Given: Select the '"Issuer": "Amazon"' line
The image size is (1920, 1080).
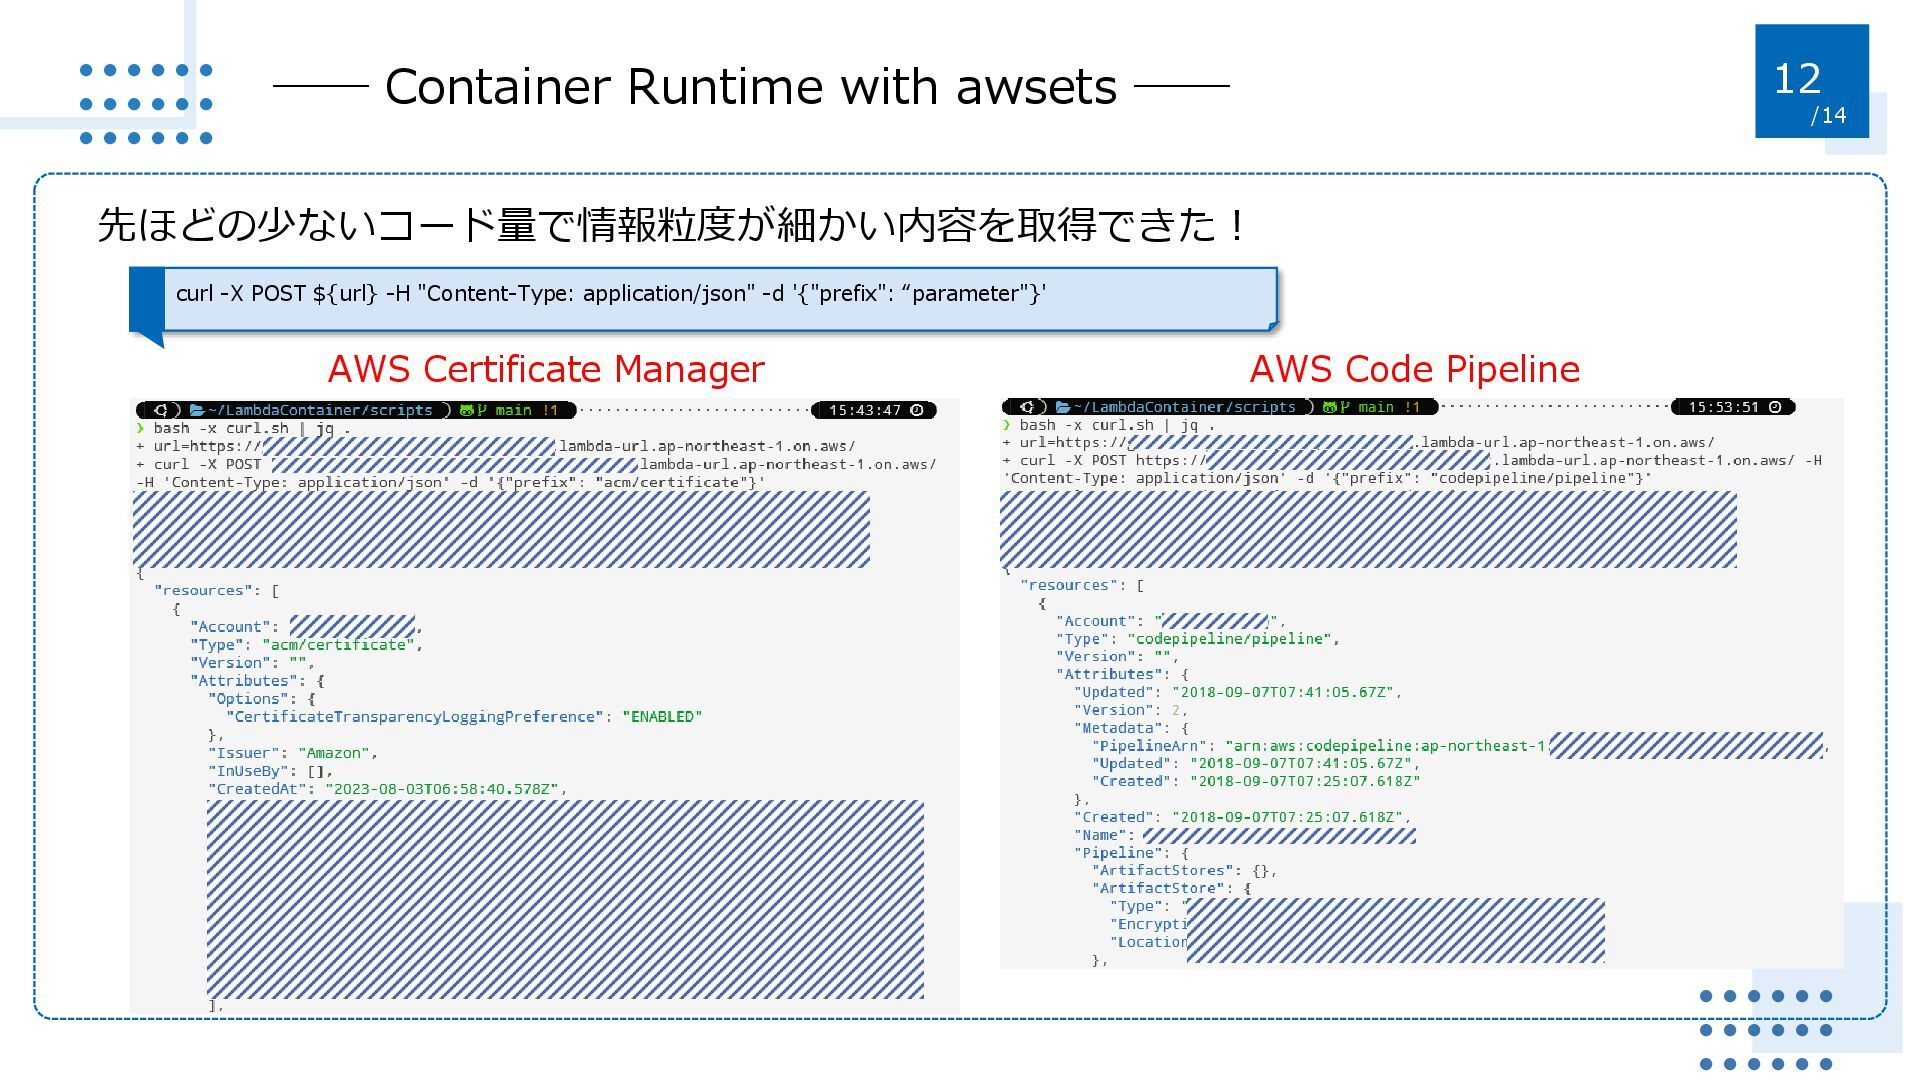Looking at the screenshot, I should pyautogui.click(x=293, y=753).
